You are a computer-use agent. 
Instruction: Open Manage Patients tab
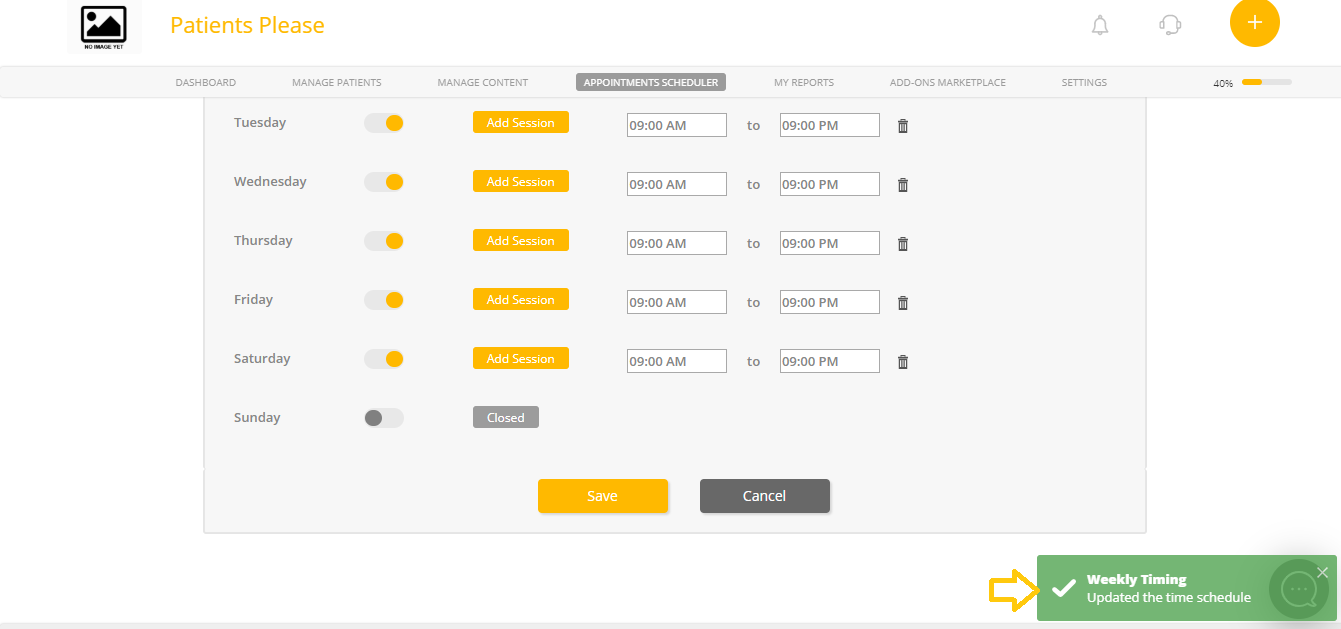click(x=337, y=82)
